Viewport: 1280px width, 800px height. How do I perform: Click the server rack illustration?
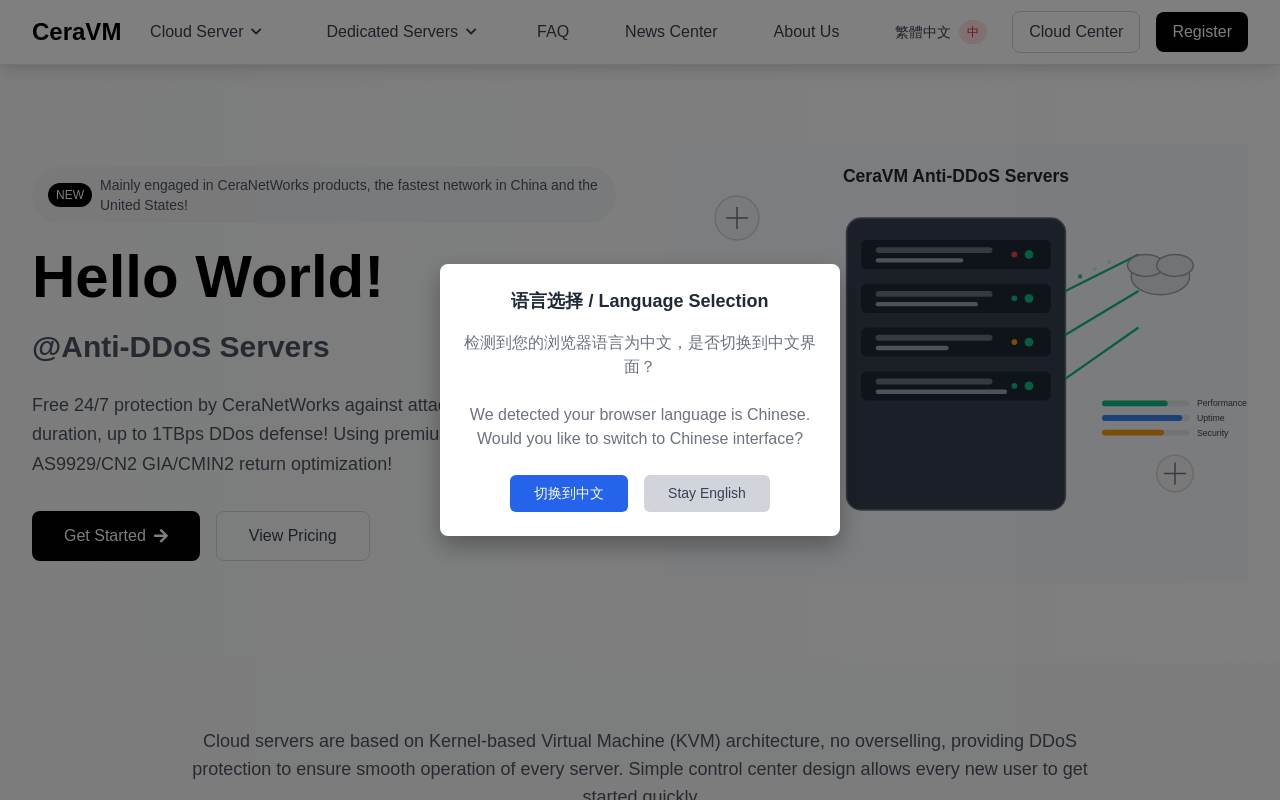click(x=956, y=364)
